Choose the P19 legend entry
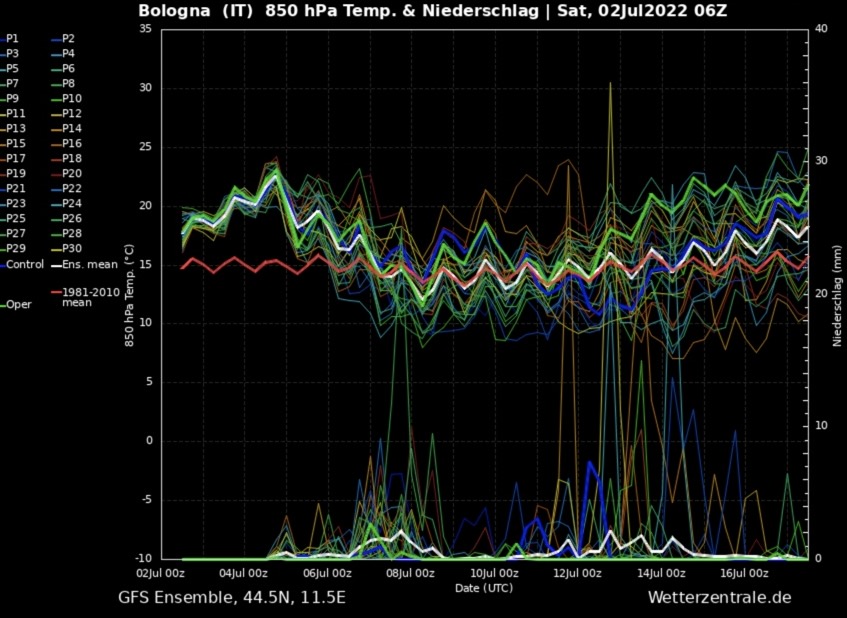This screenshot has width=847, height=618. tap(13, 173)
